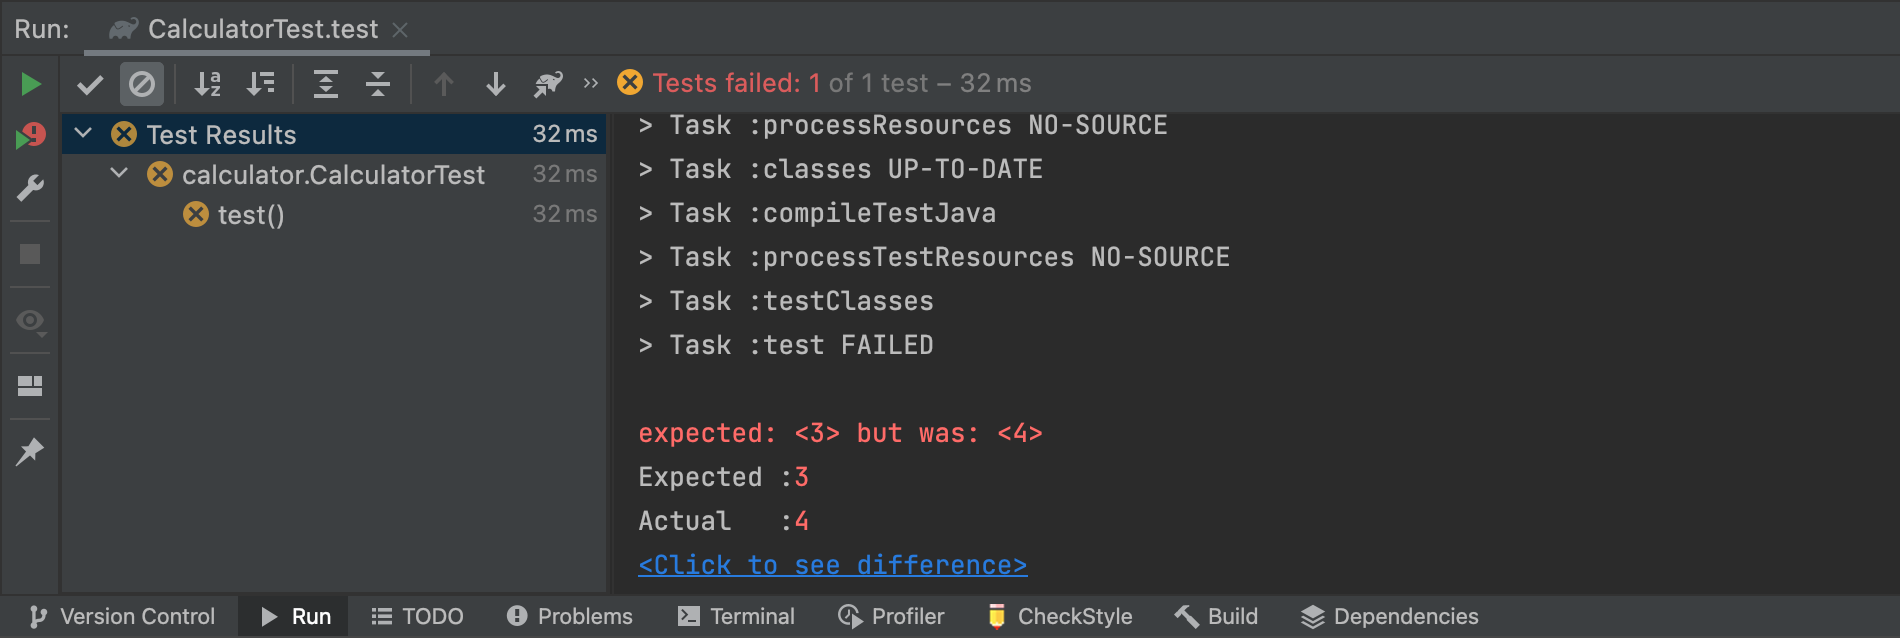Expand all test nodes
Viewport: 1900px width, 638px height.
pyautogui.click(x=325, y=84)
